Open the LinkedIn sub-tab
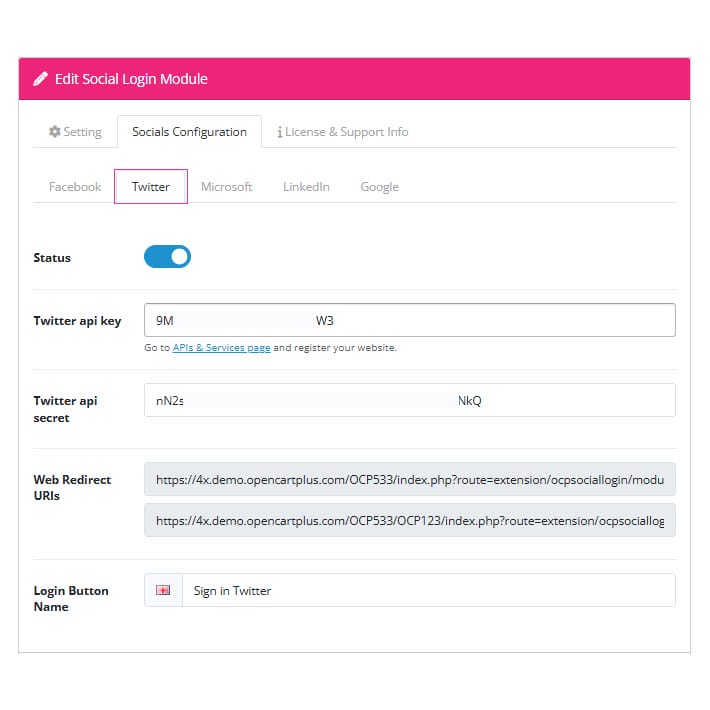This screenshot has width=710, height=710. pos(306,187)
